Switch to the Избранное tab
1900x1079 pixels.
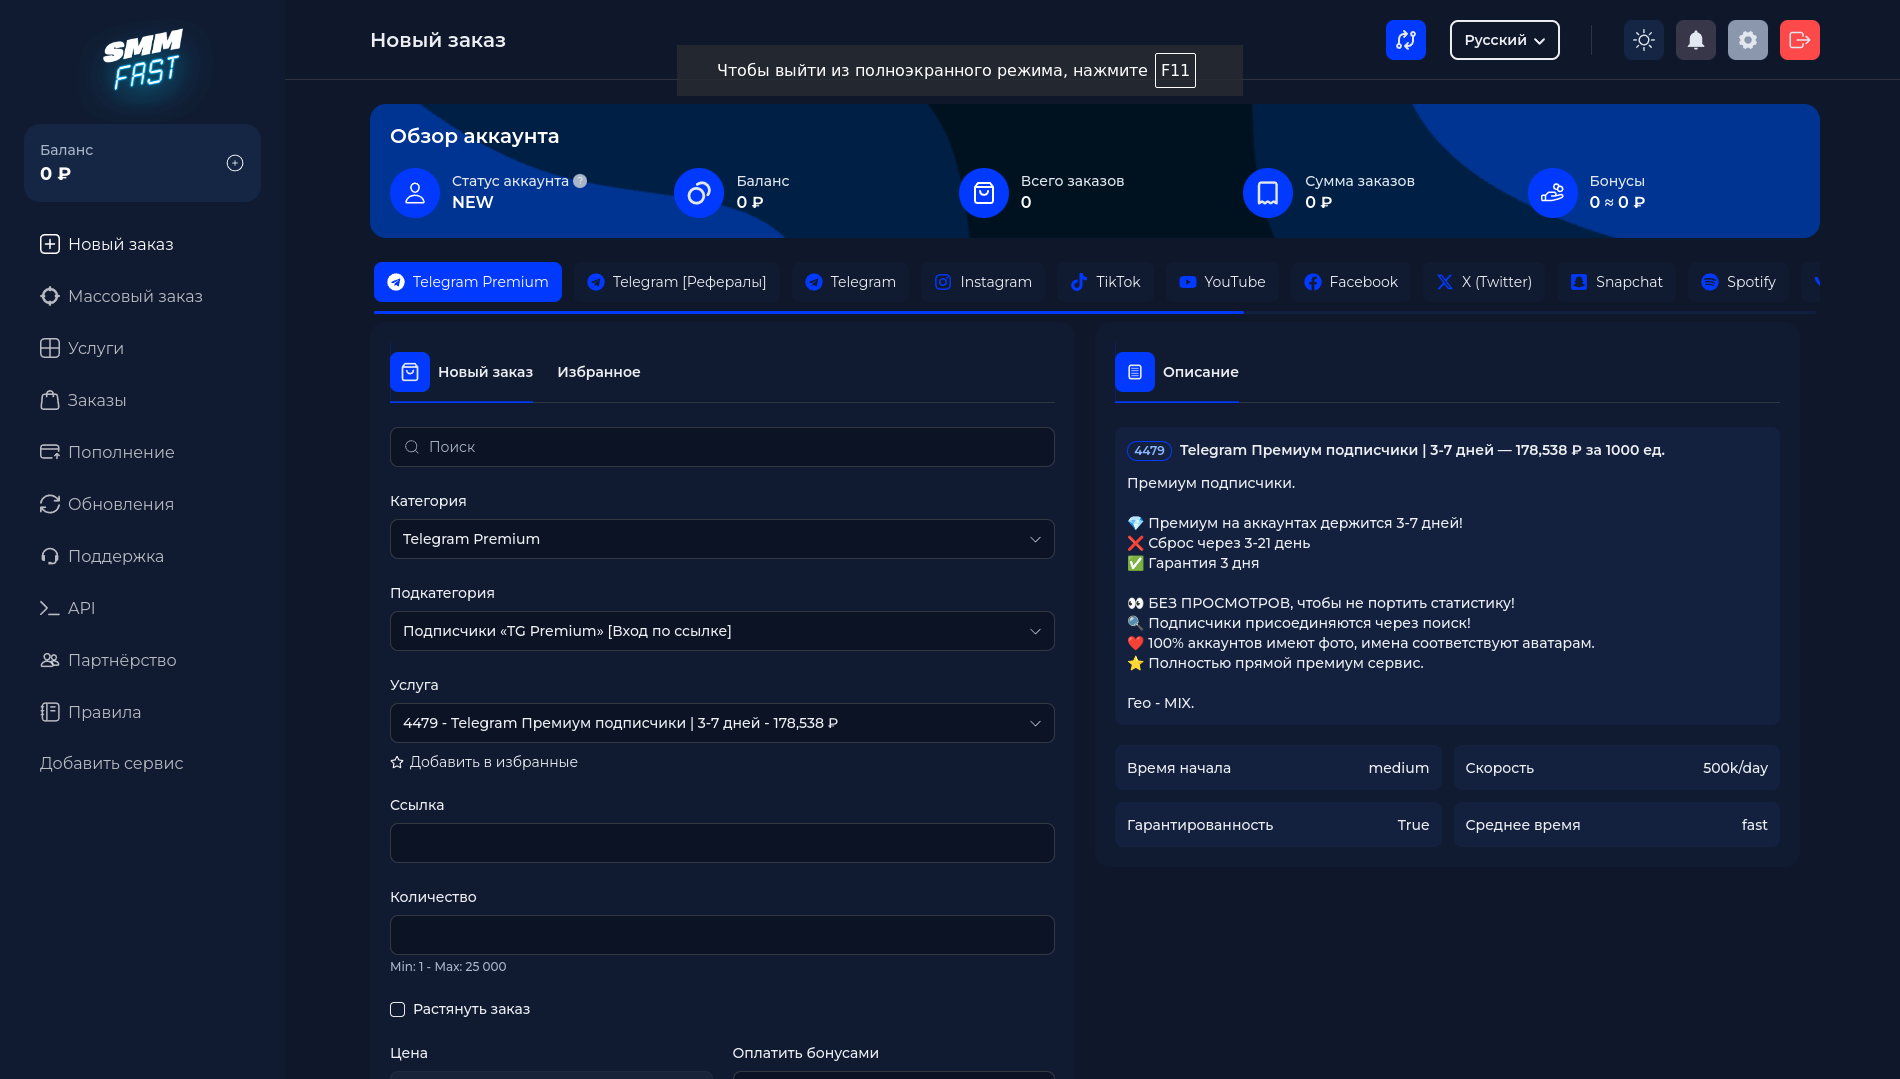click(598, 372)
